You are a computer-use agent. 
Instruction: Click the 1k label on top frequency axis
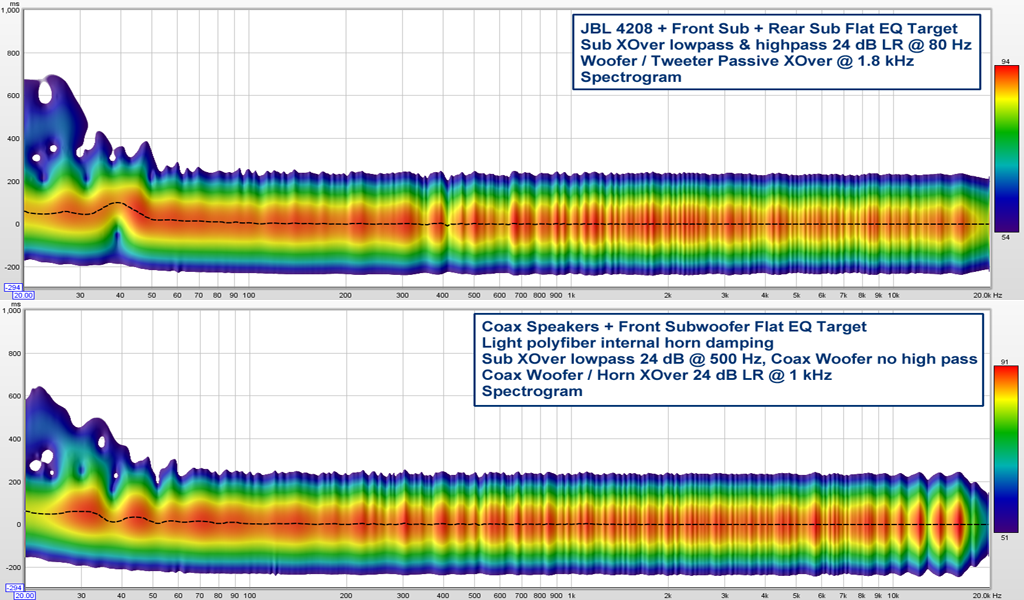point(570,296)
